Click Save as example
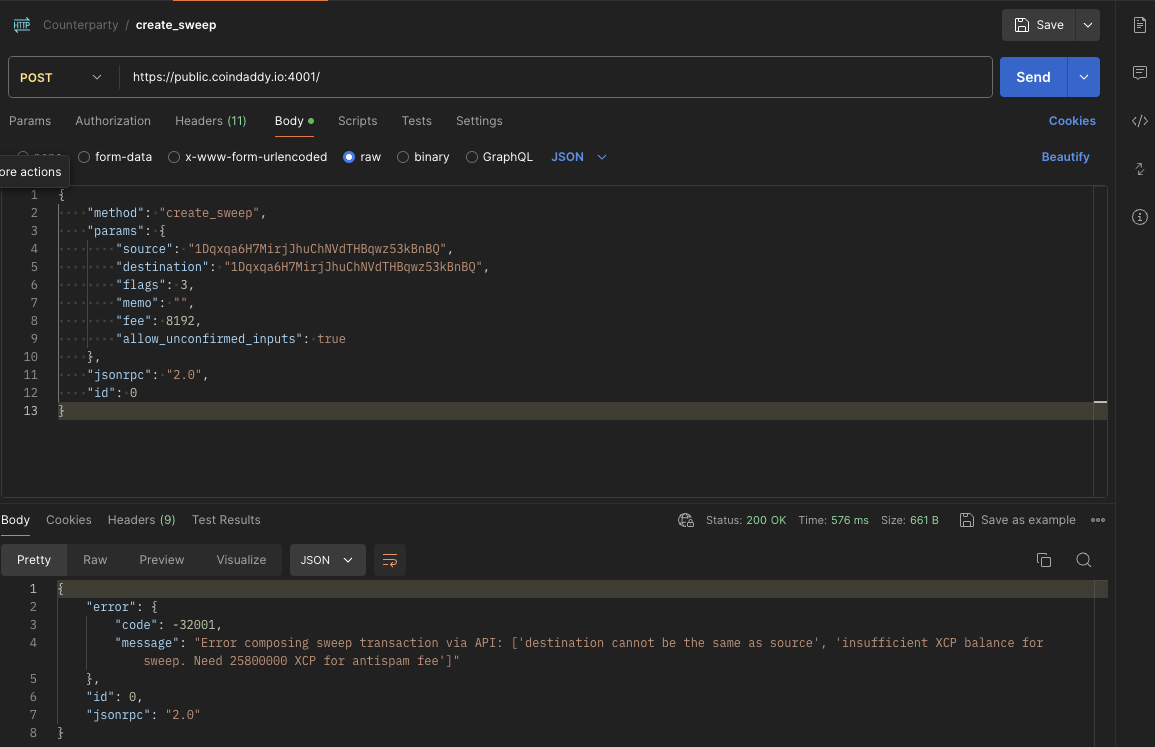1155x747 pixels. [x=1017, y=520]
